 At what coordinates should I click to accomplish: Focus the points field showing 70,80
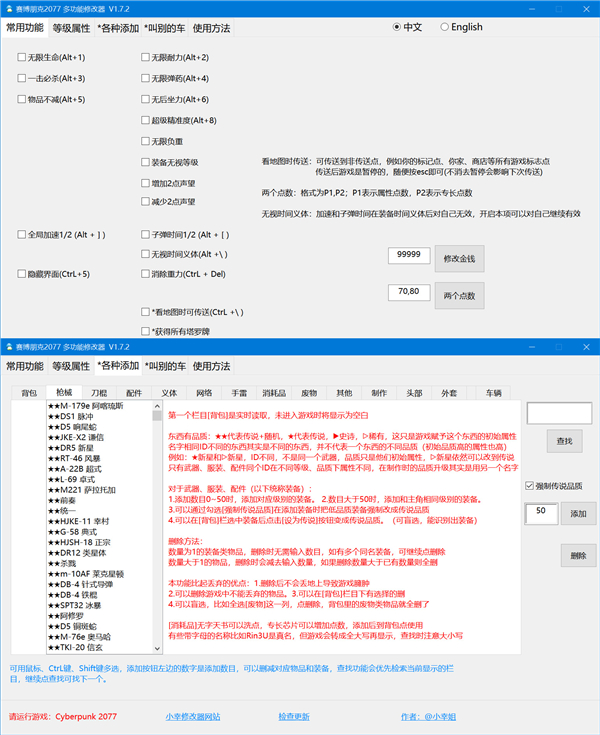[409, 292]
